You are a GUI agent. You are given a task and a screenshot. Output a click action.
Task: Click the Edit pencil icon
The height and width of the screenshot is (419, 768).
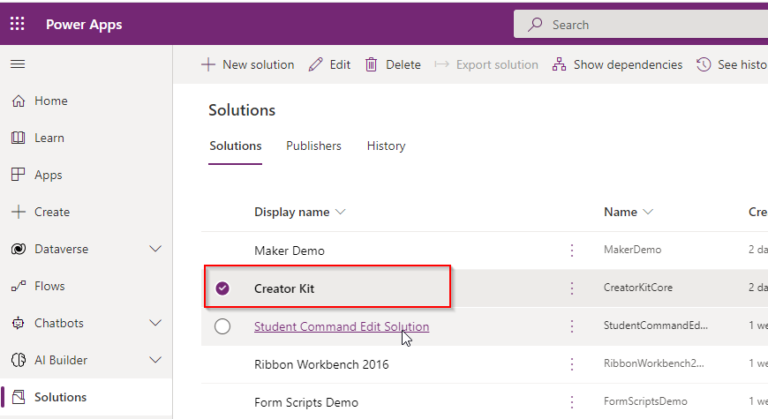(315, 65)
